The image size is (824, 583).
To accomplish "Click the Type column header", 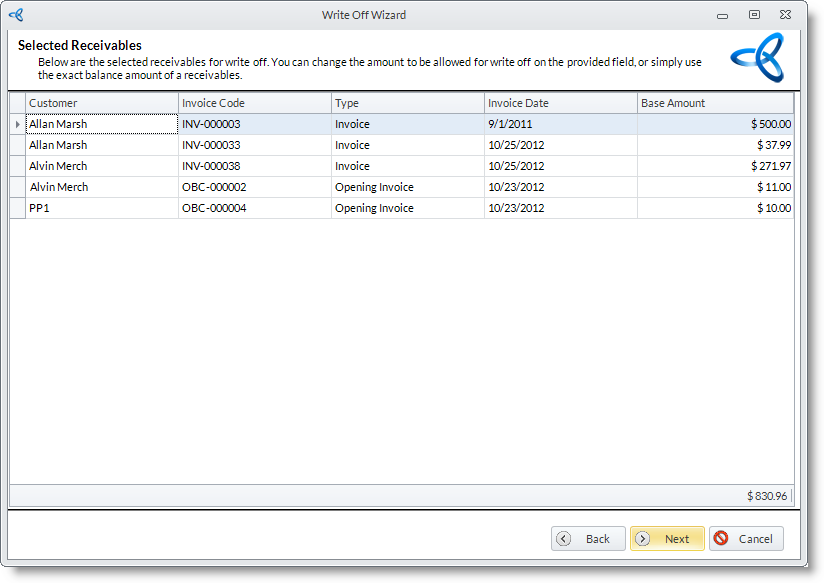I will click(408, 103).
